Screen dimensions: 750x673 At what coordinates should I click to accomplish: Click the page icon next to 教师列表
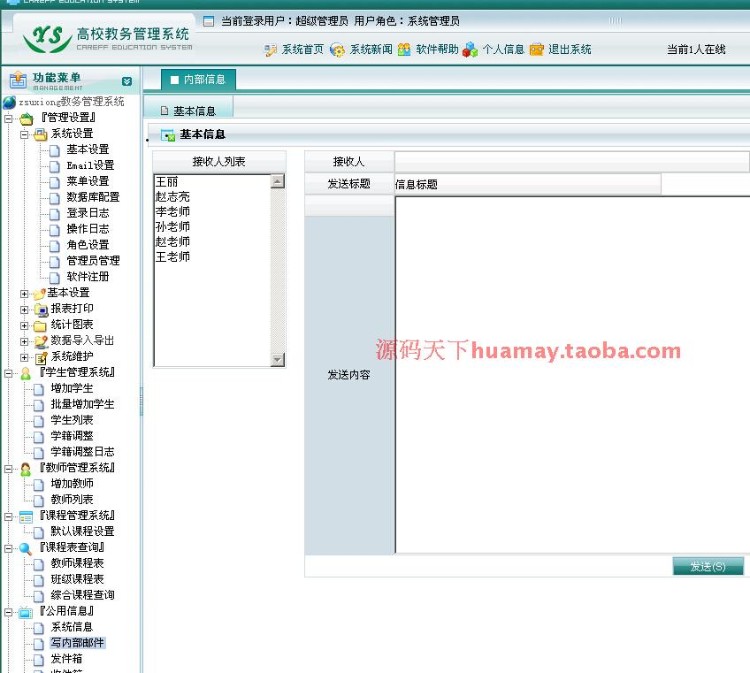[x=39, y=500]
